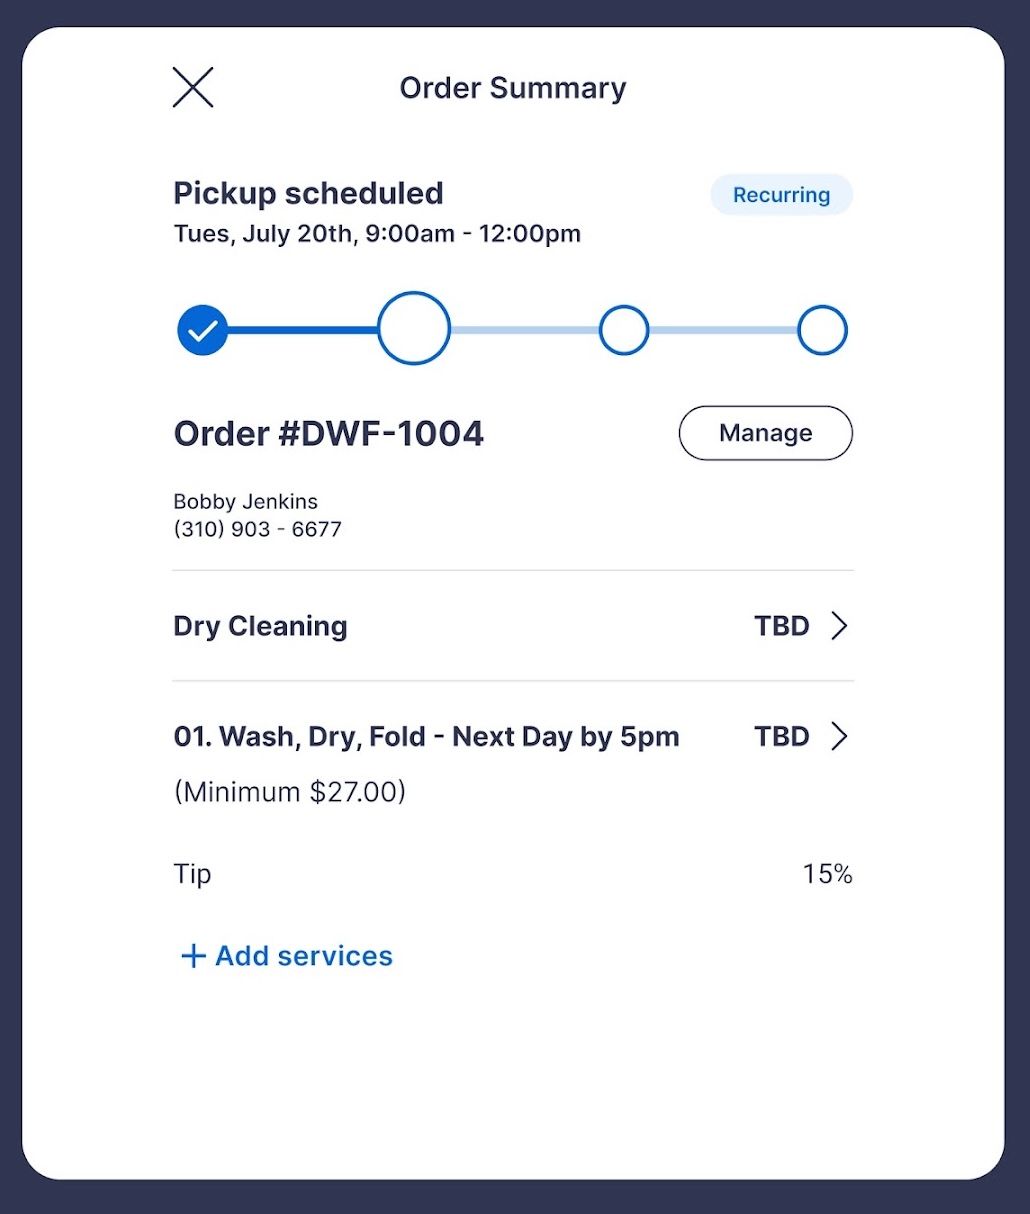Click the Dry Cleaning TBD price
The image size is (1030, 1214).
(782, 626)
